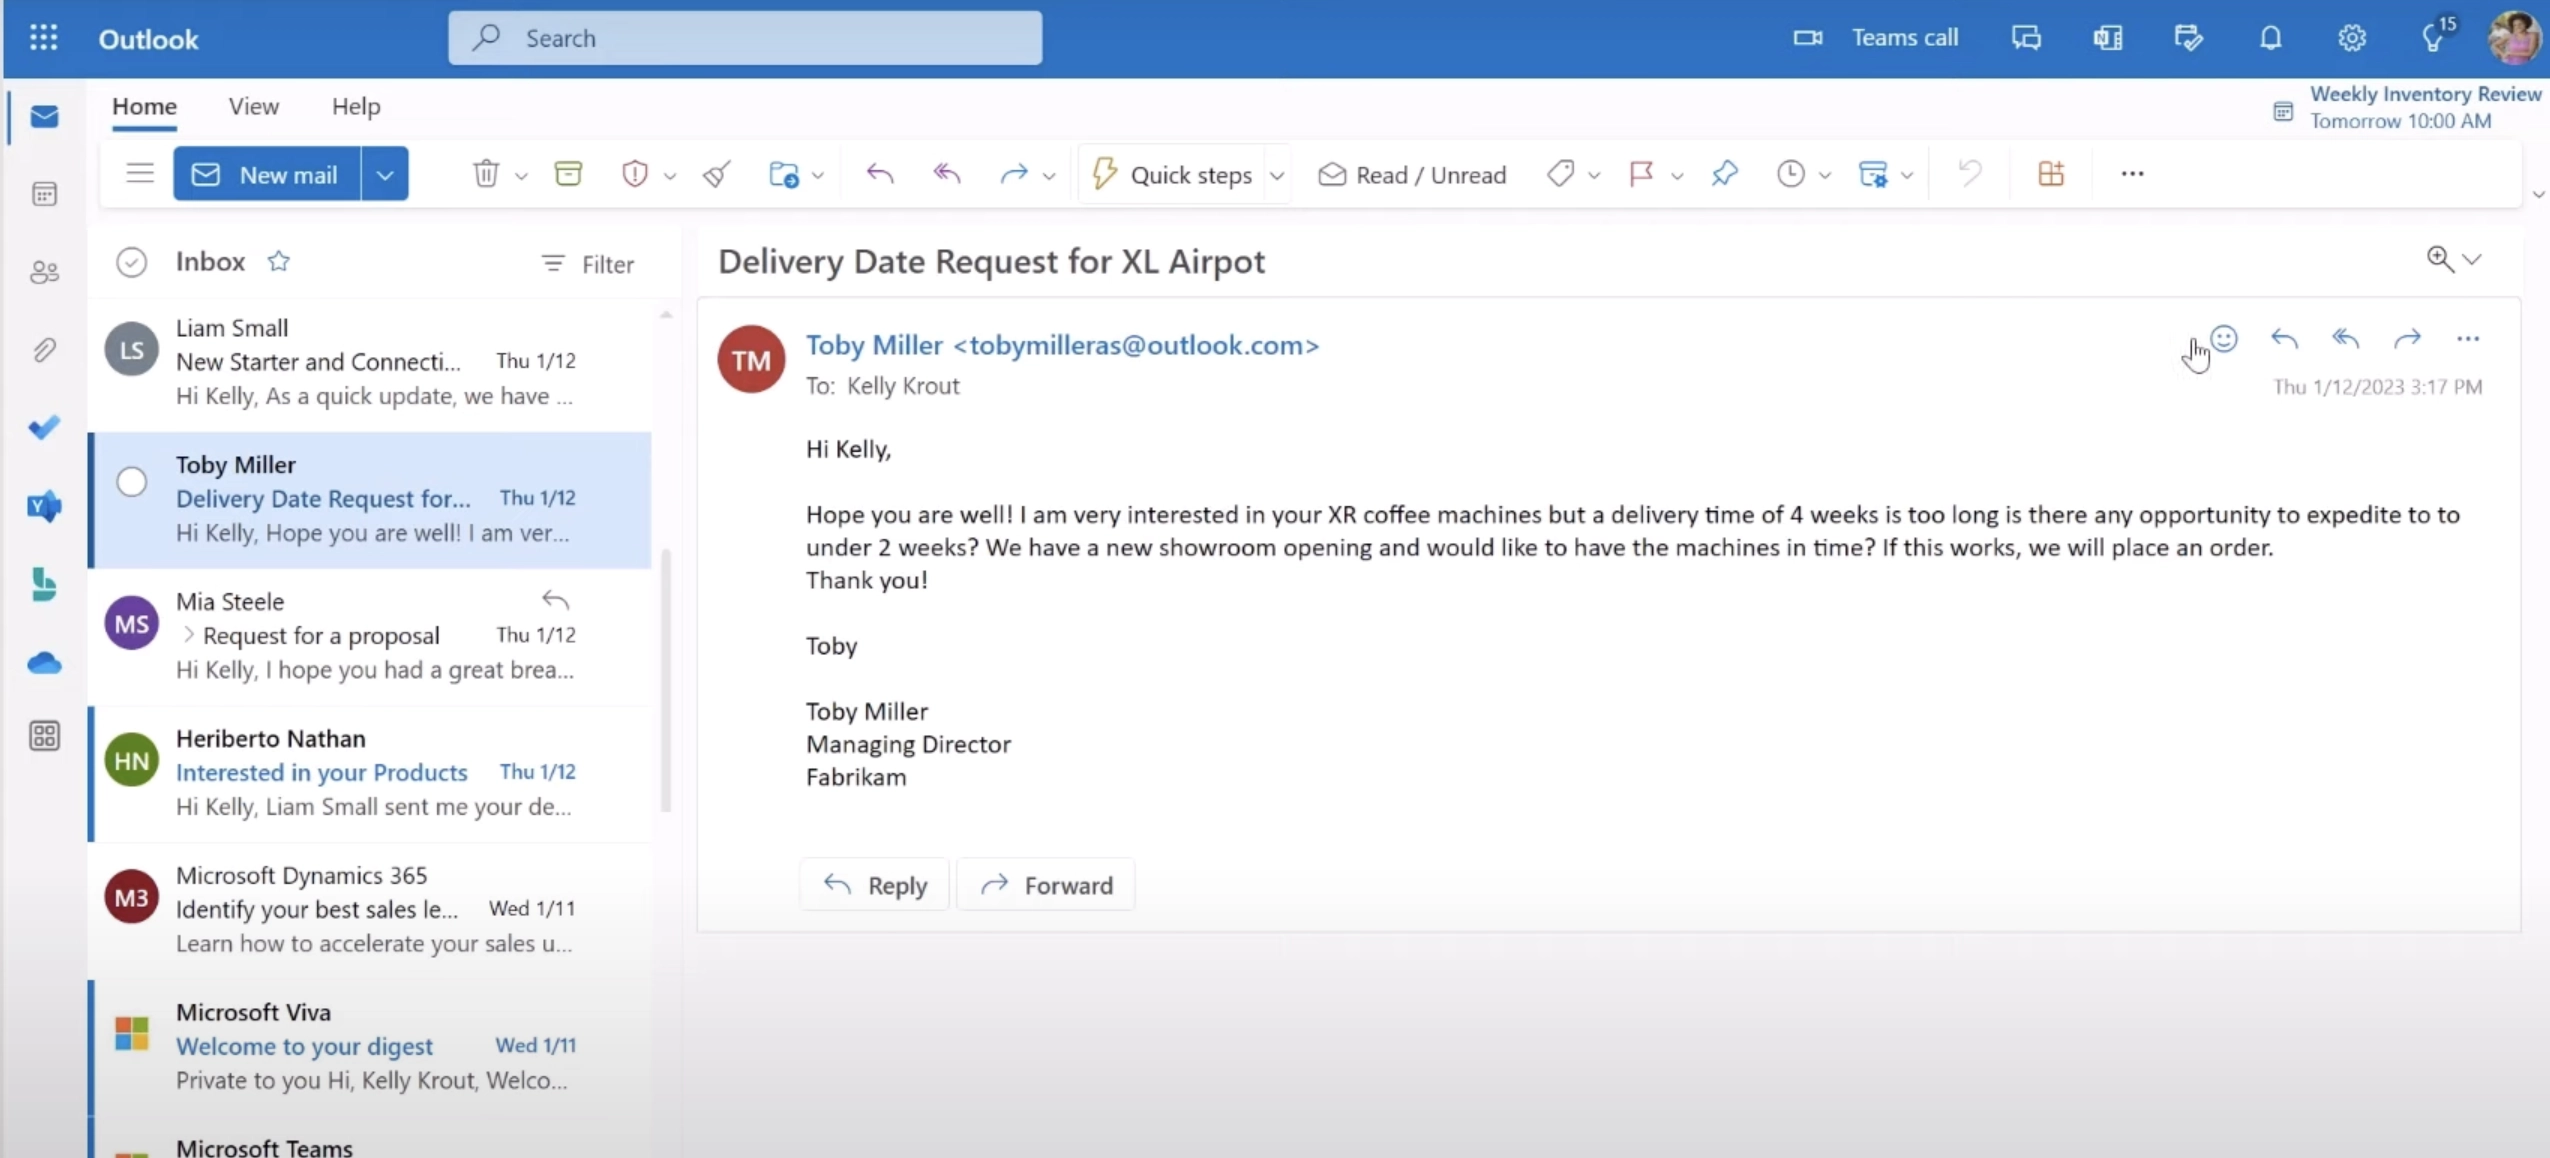Open the Settings gear
The height and width of the screenshot is (1158, 2550).
pyautogui.click(x=2351, y=38)
